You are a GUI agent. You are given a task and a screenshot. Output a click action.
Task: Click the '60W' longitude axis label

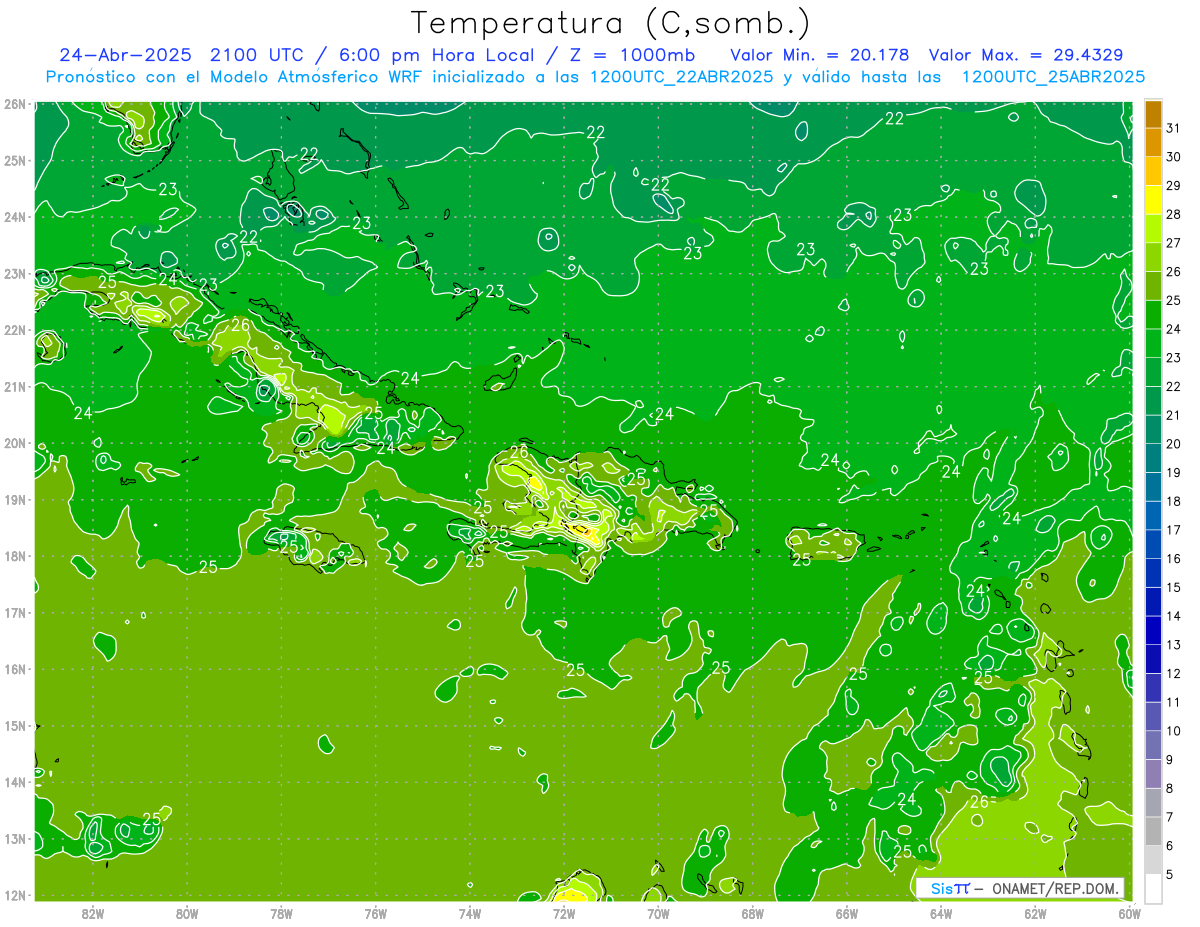(1130, 913)
